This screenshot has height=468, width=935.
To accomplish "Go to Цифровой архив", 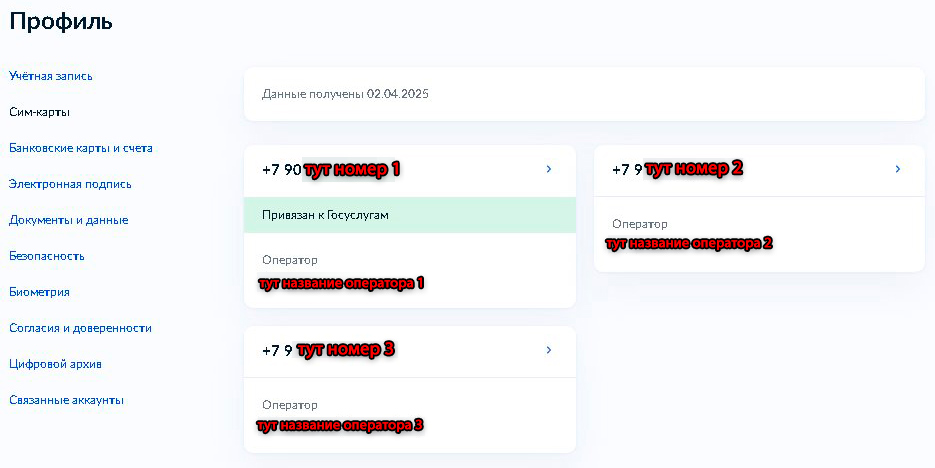I will tap(55, 364).
